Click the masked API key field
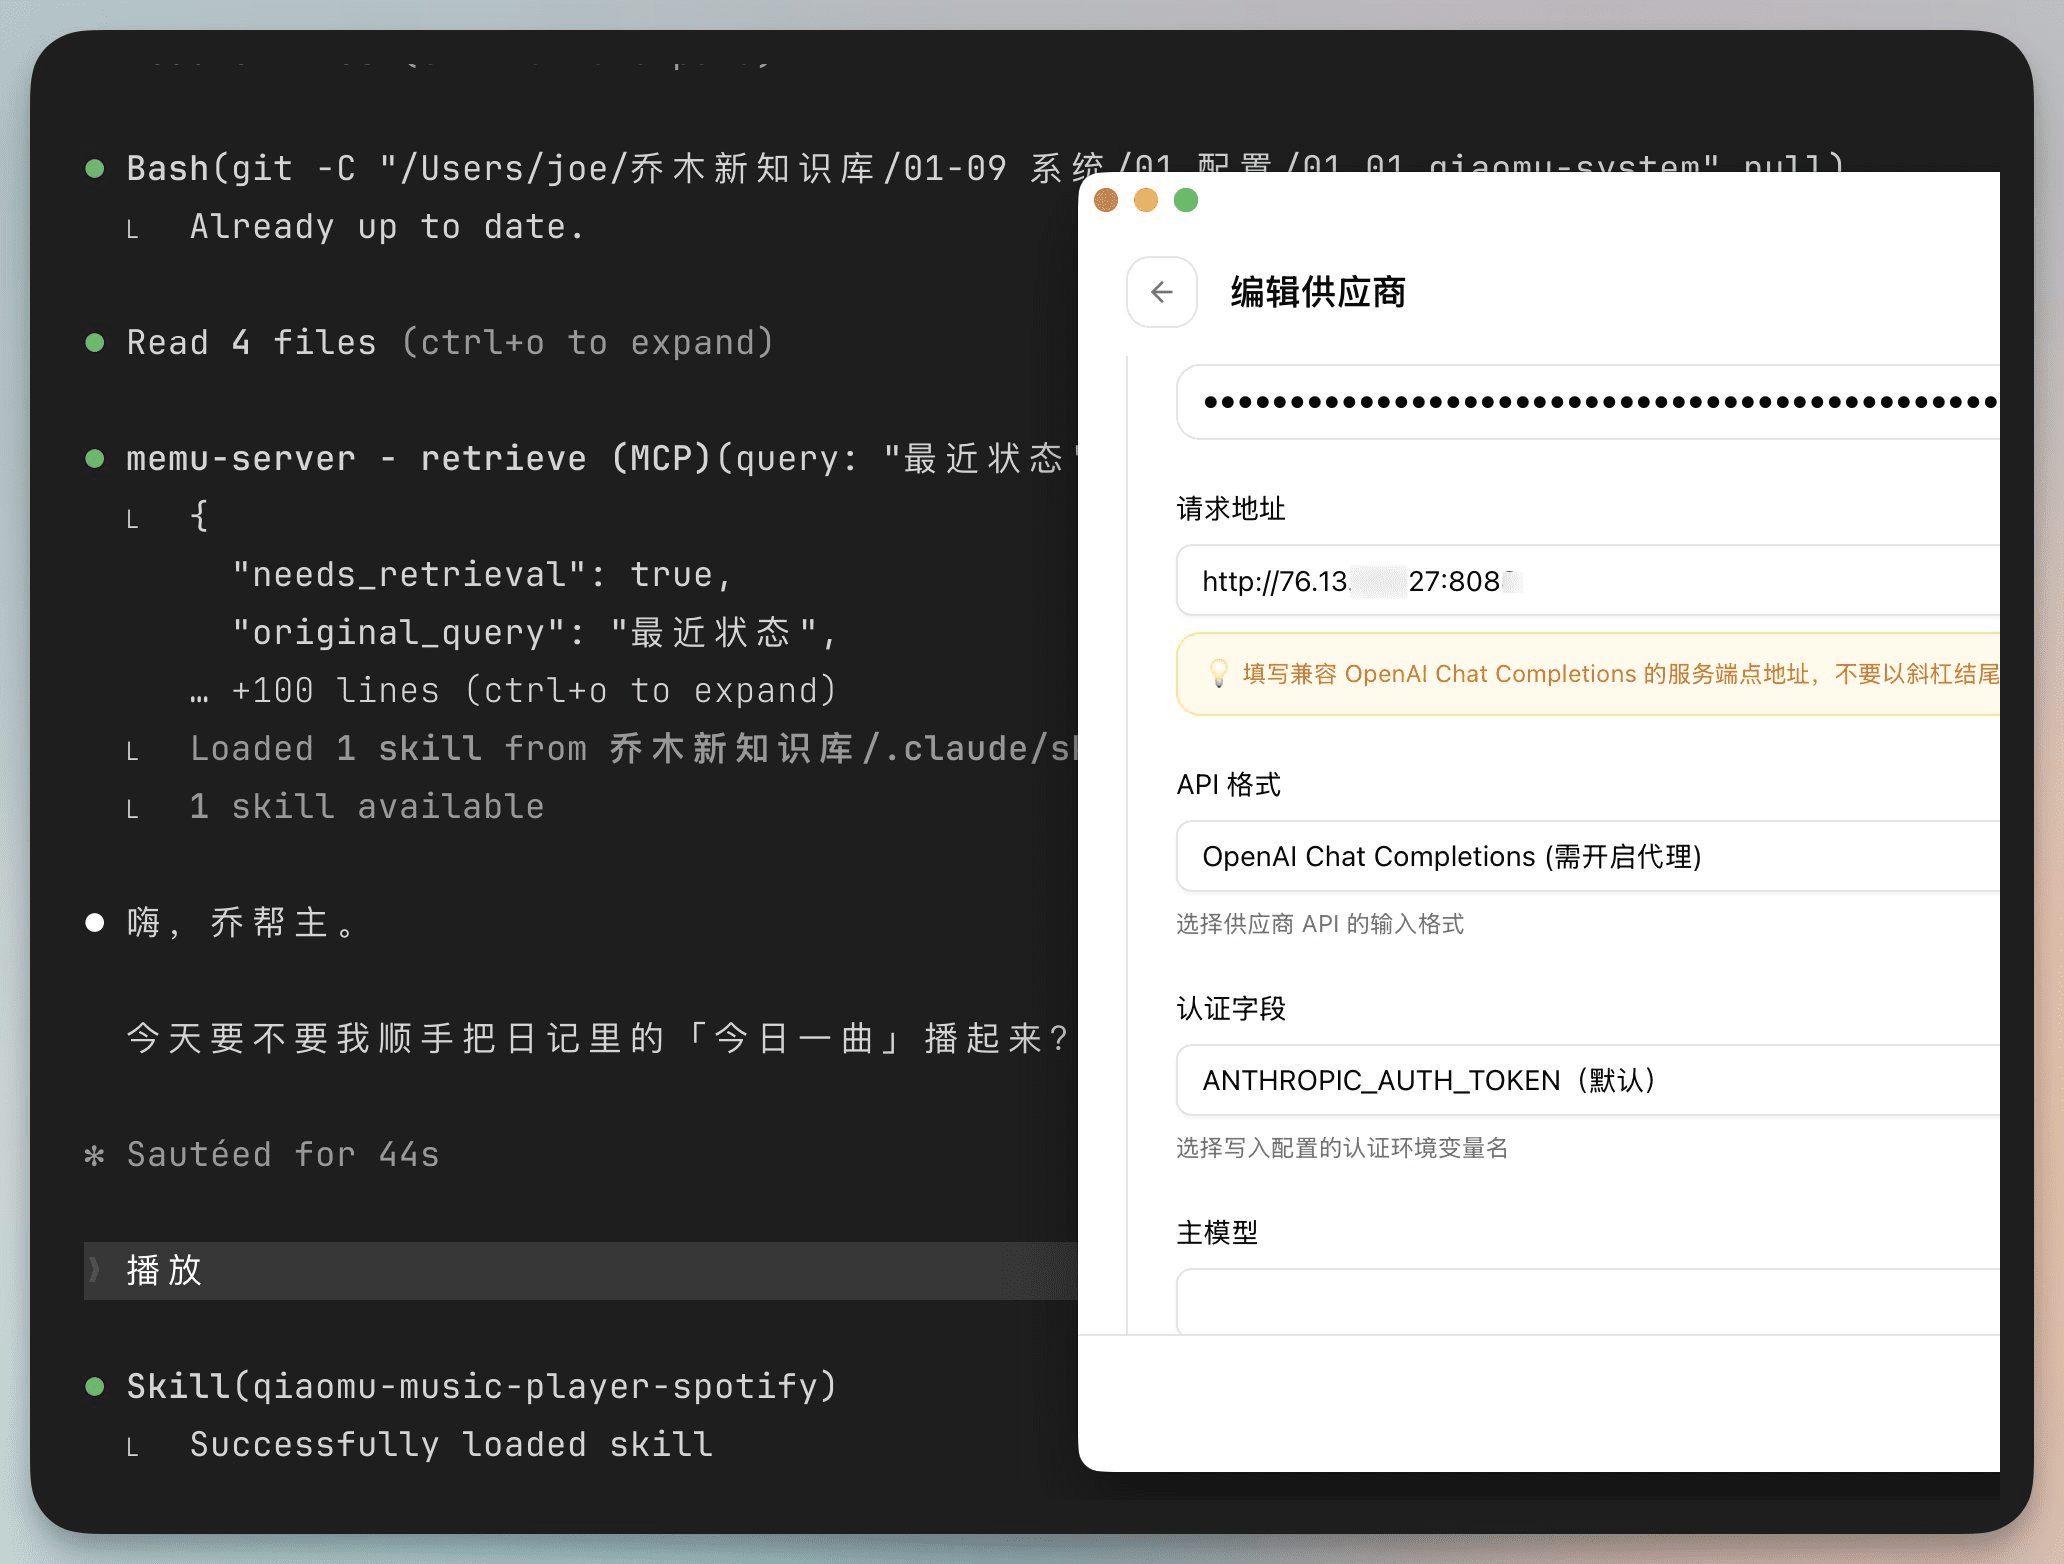 (x=1588, y=402)
